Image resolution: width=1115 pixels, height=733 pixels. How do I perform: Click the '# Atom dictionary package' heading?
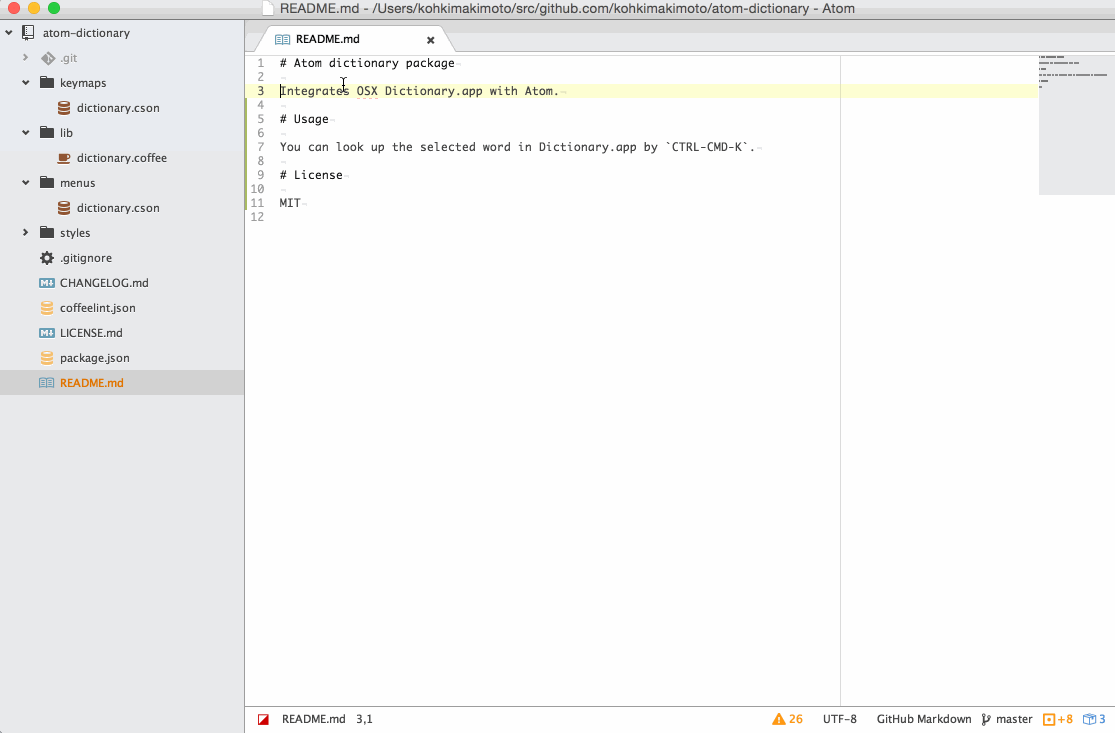[367, 63]
